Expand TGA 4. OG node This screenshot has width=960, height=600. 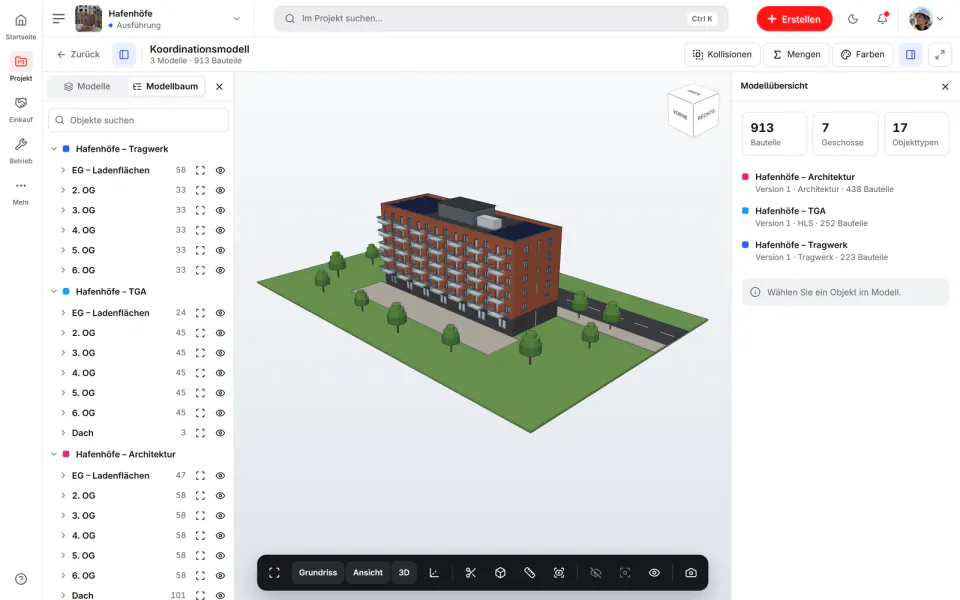[x=63, y=373]
